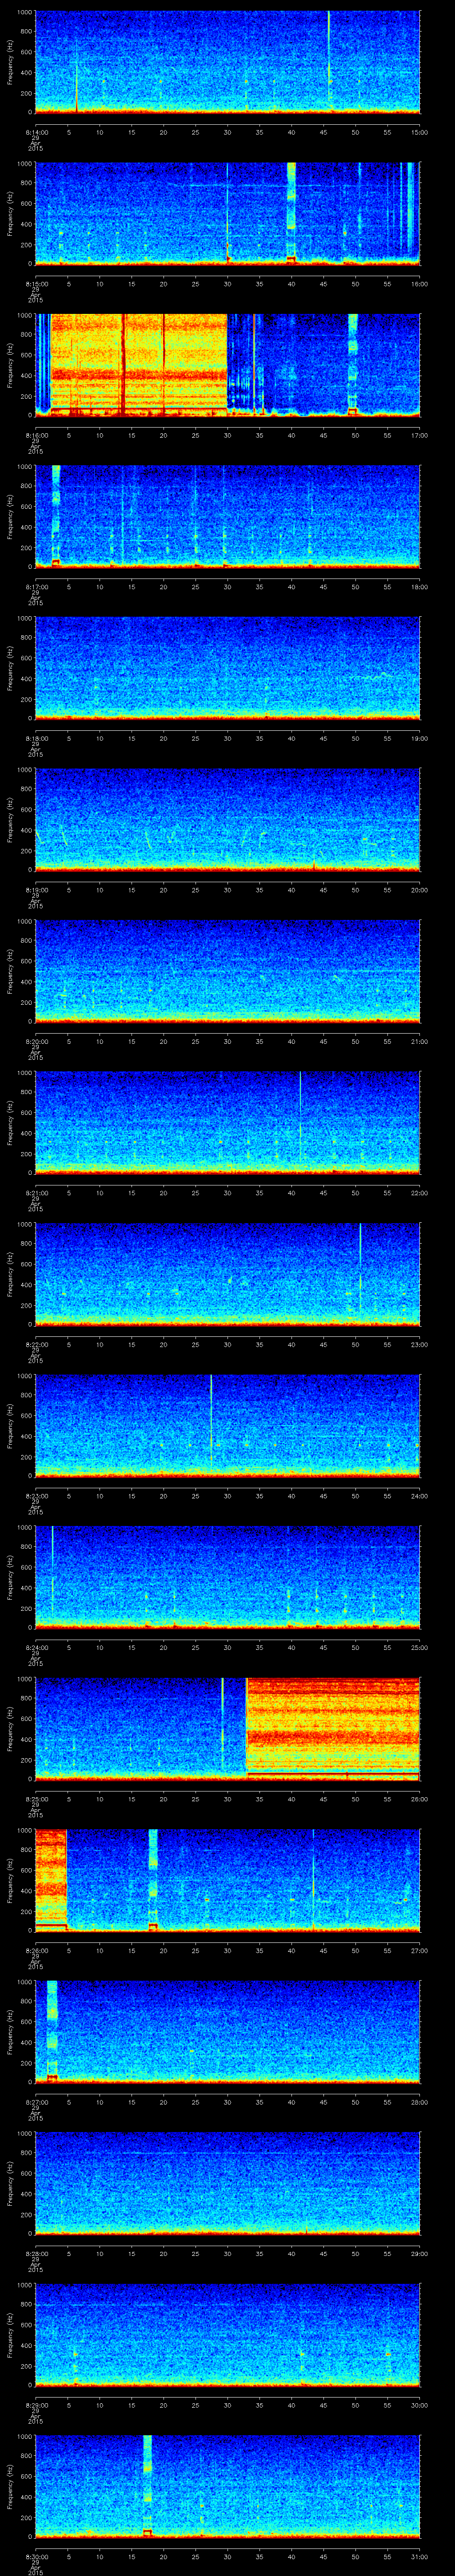Click the red broadband noise block in 8:16:00 spectrogram

point(139,364)
